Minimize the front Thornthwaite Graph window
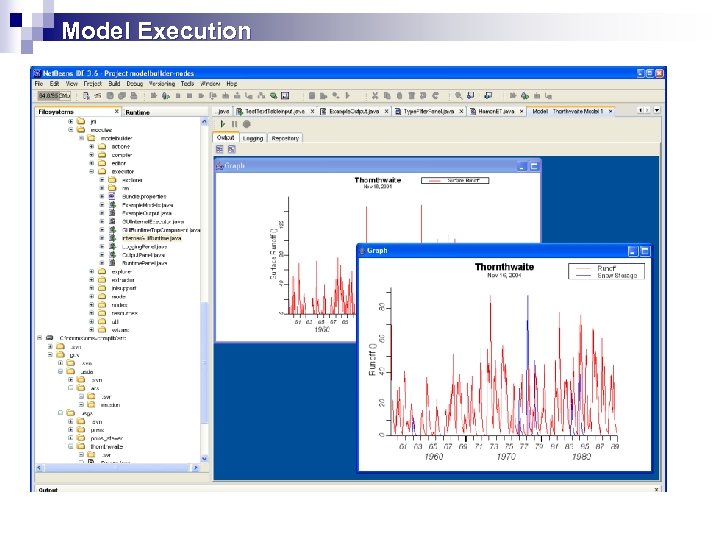This screenshot has height=540, width=720. point(633,251)
